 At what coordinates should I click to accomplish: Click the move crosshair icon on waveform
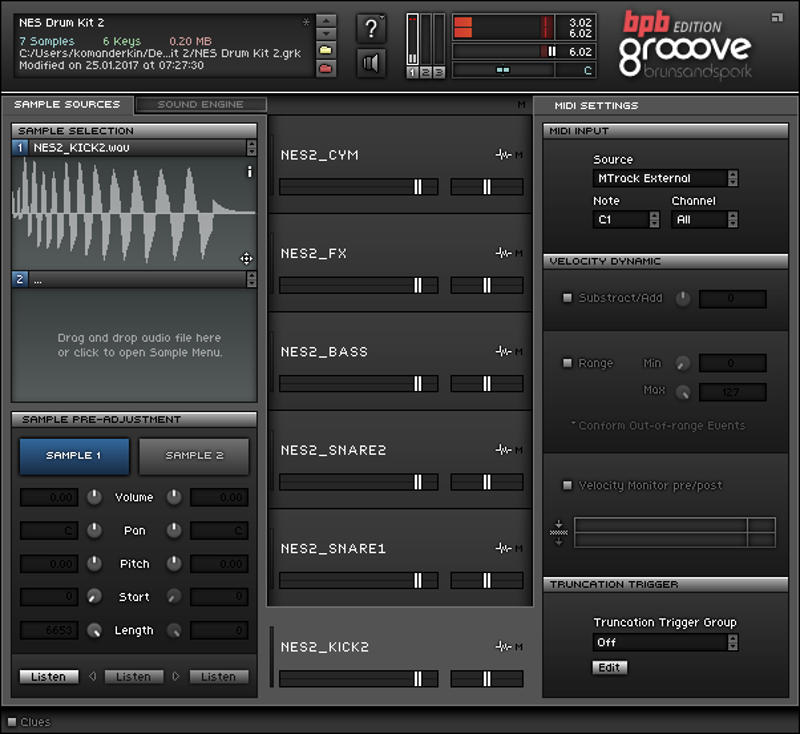[x=246, y=258]
